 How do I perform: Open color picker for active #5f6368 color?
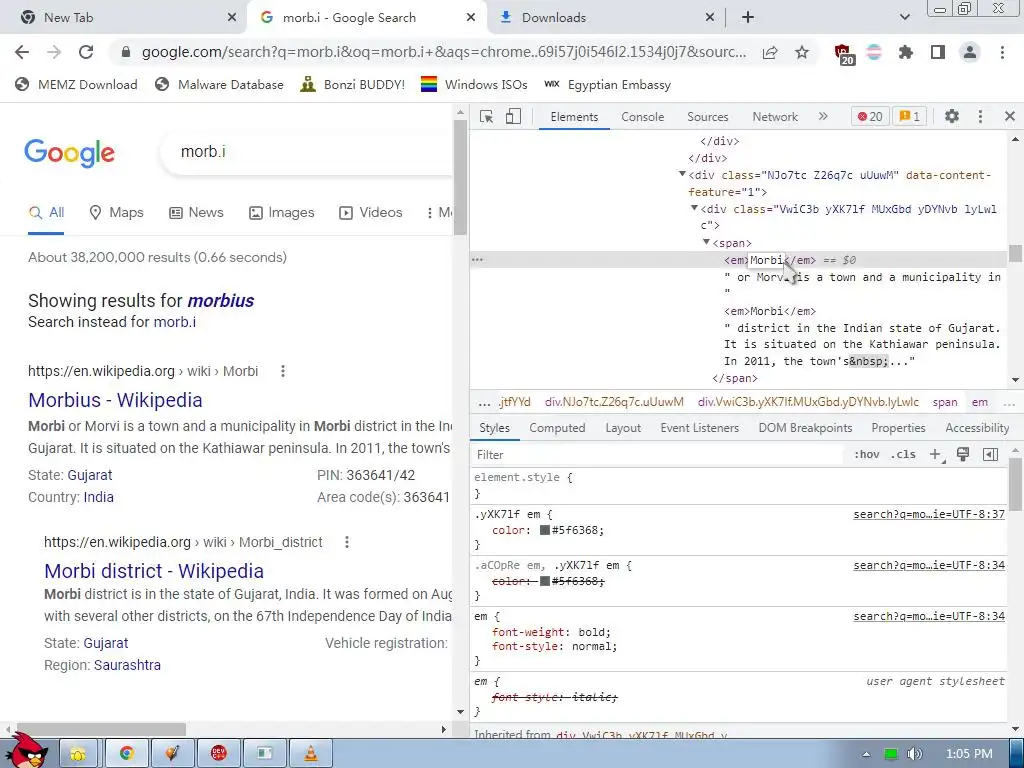point(545,530)
